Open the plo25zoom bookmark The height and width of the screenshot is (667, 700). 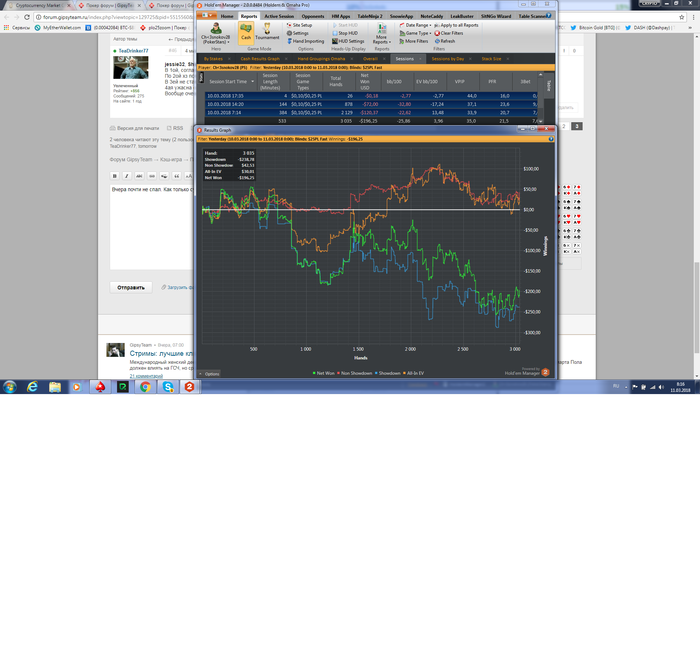pos(164,28)
